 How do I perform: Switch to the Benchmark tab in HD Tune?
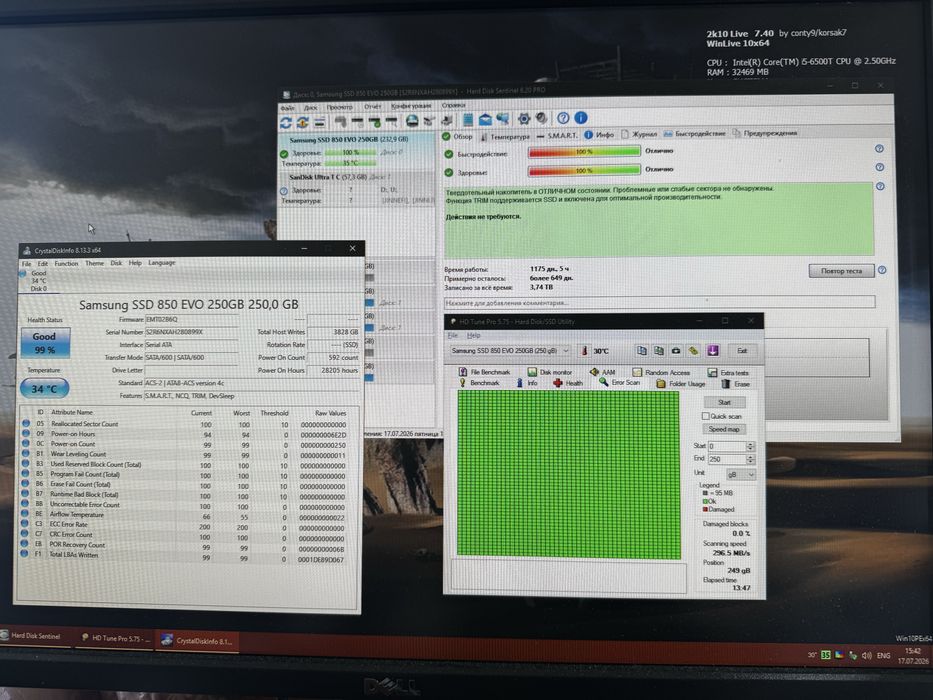[479, 383]
